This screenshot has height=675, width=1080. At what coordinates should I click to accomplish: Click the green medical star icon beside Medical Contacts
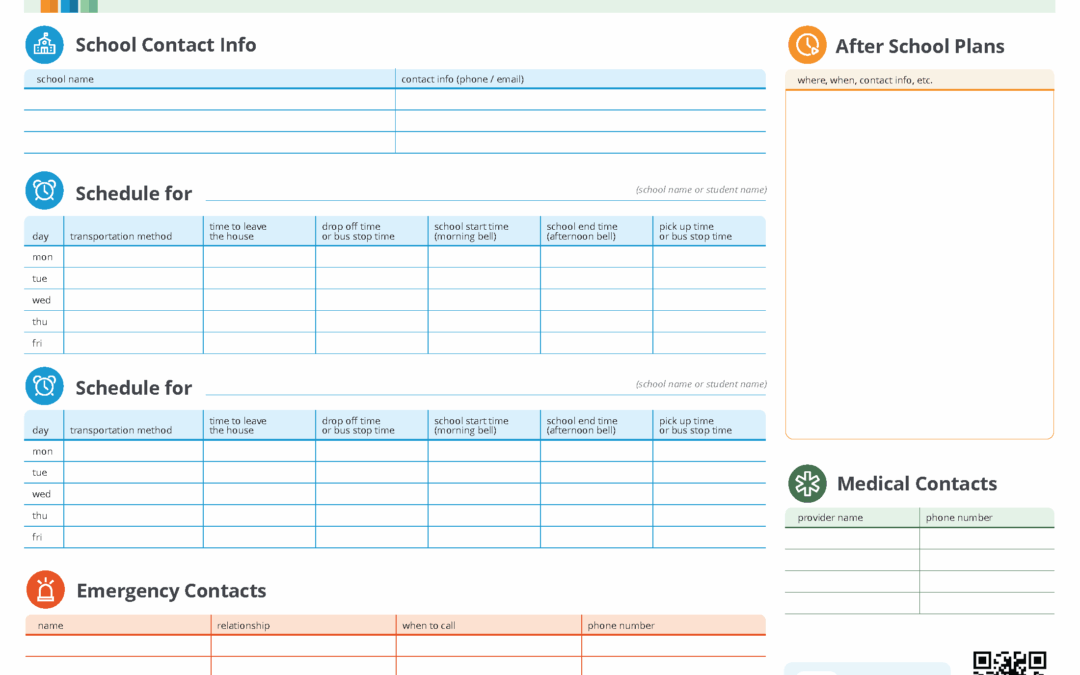[807, 483]
